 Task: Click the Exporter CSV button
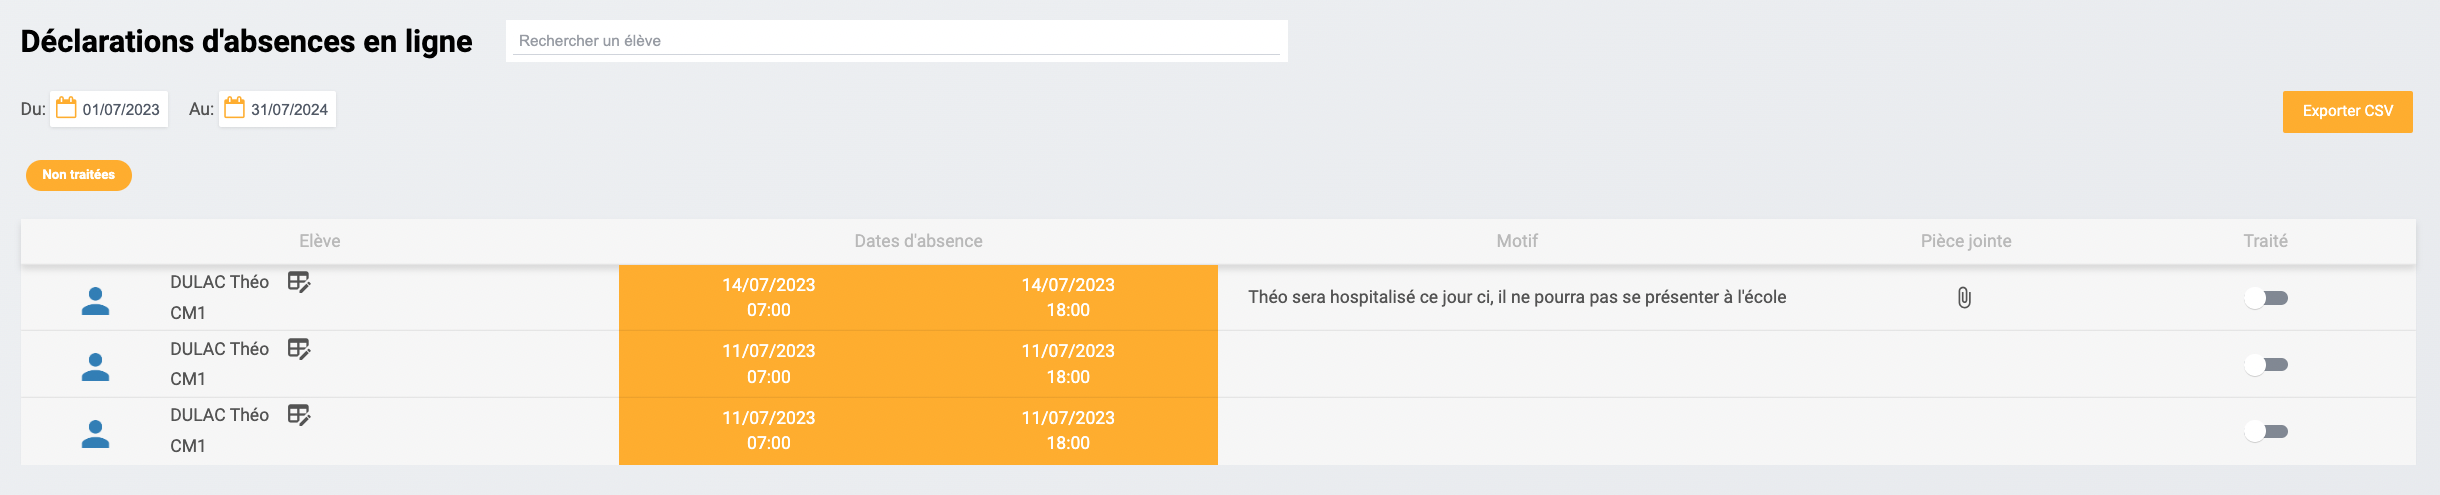point(2347,111)
